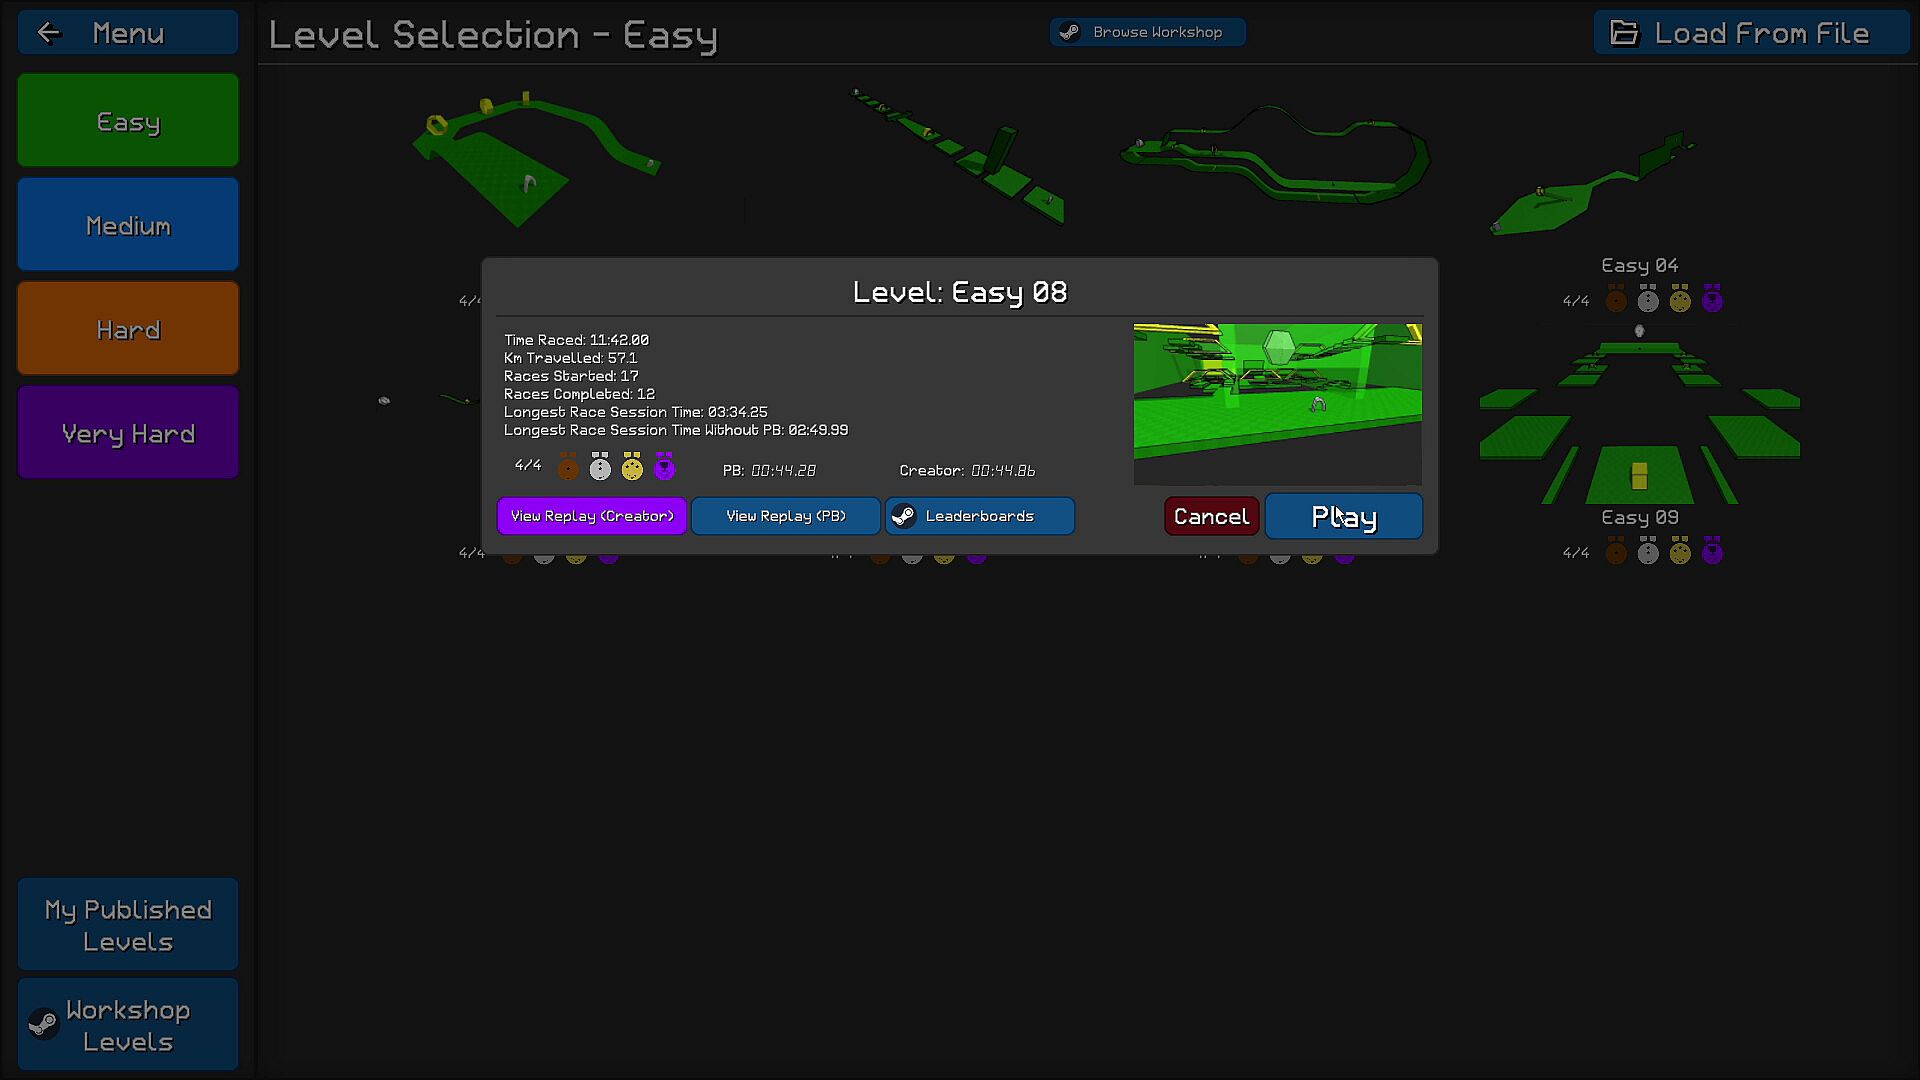The height and width of the screenshot is (1080, 1920).
Task: Click the Steam icon on Leaderboards button
Action: point(904,516)
